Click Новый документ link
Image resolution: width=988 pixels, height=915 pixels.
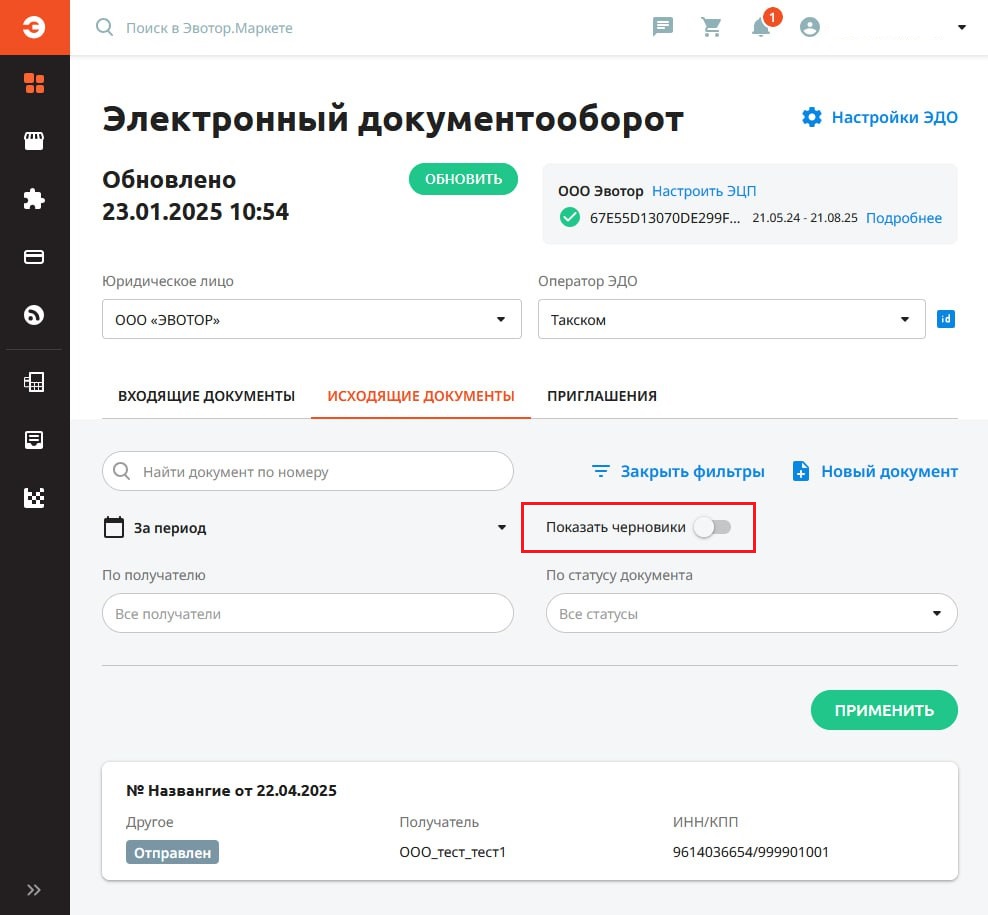(x=889, y=471)
